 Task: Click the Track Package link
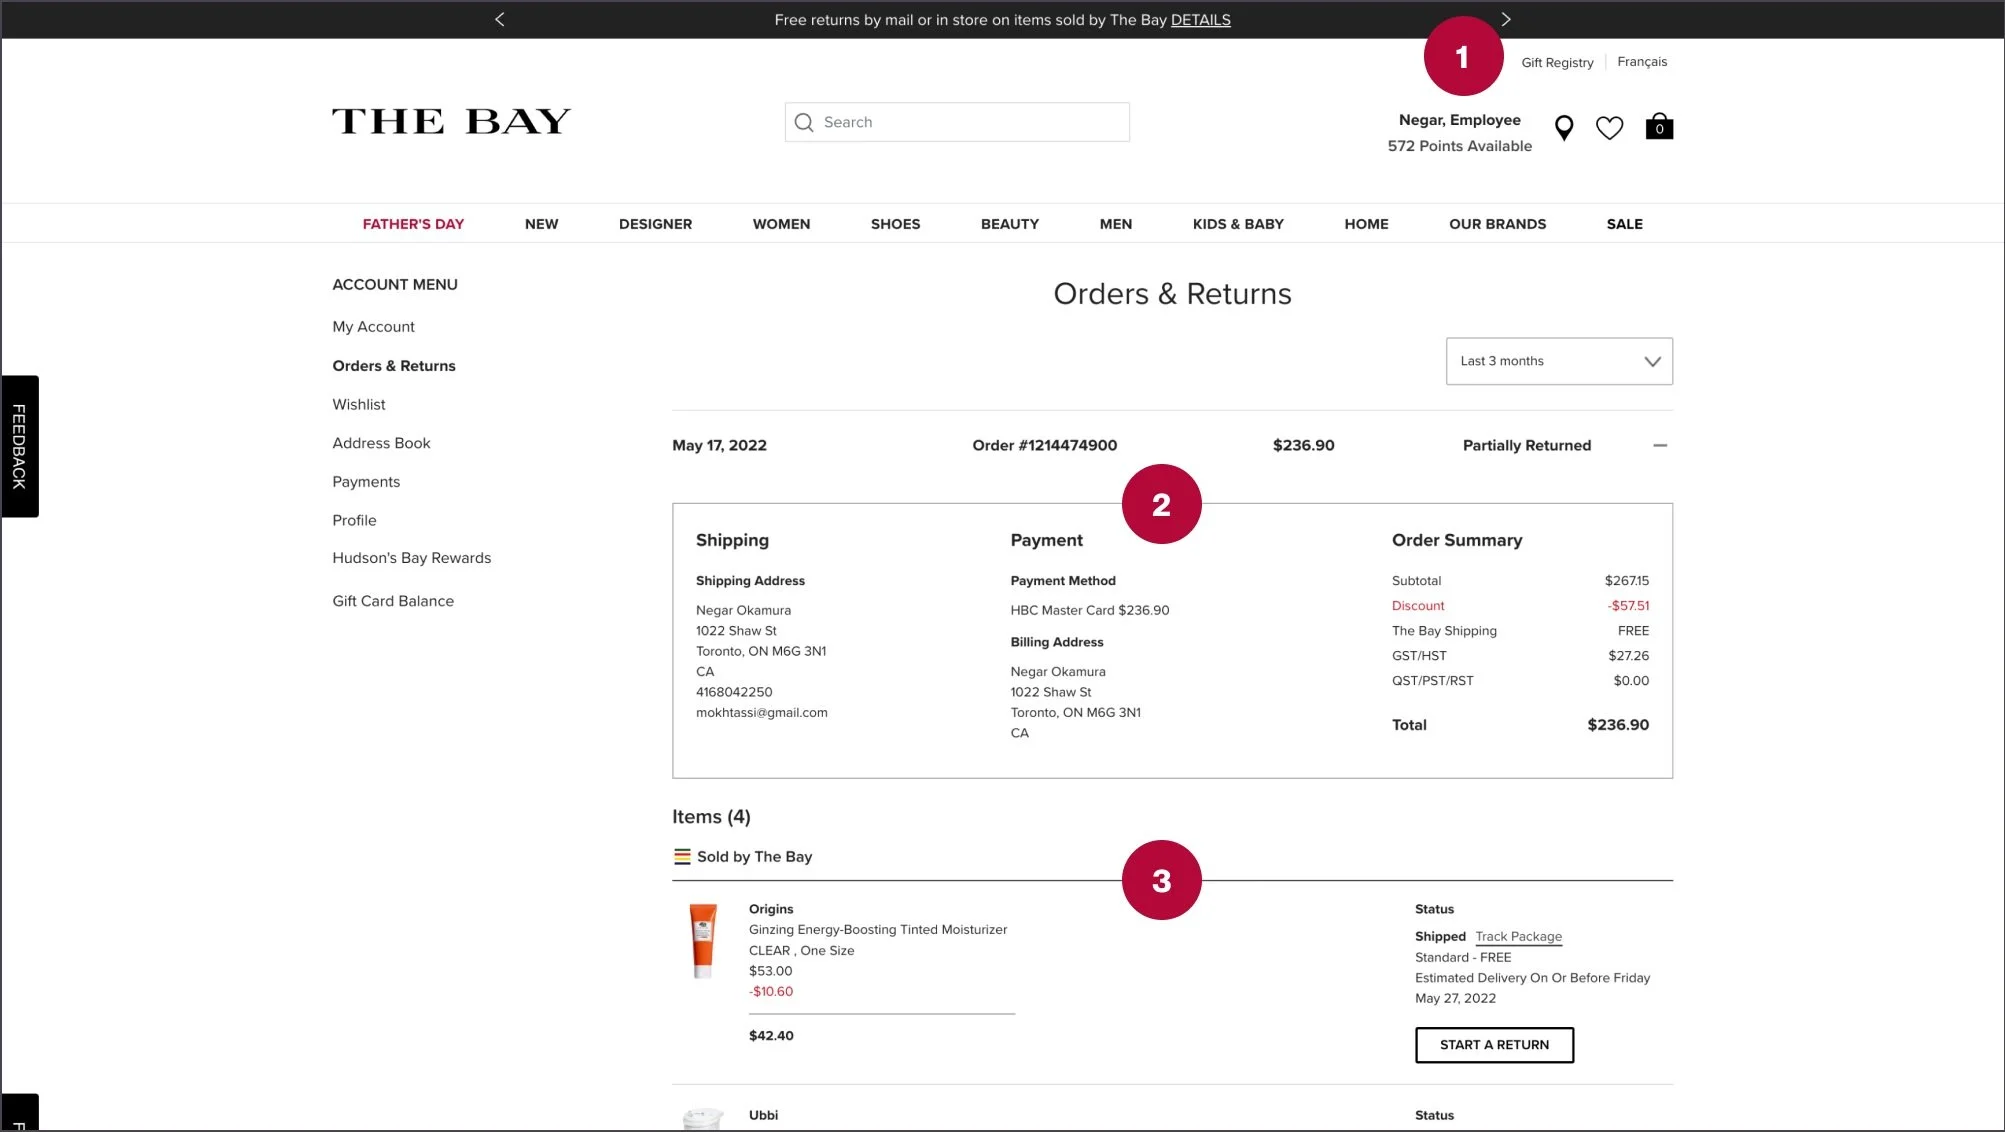pos(1518,937)
